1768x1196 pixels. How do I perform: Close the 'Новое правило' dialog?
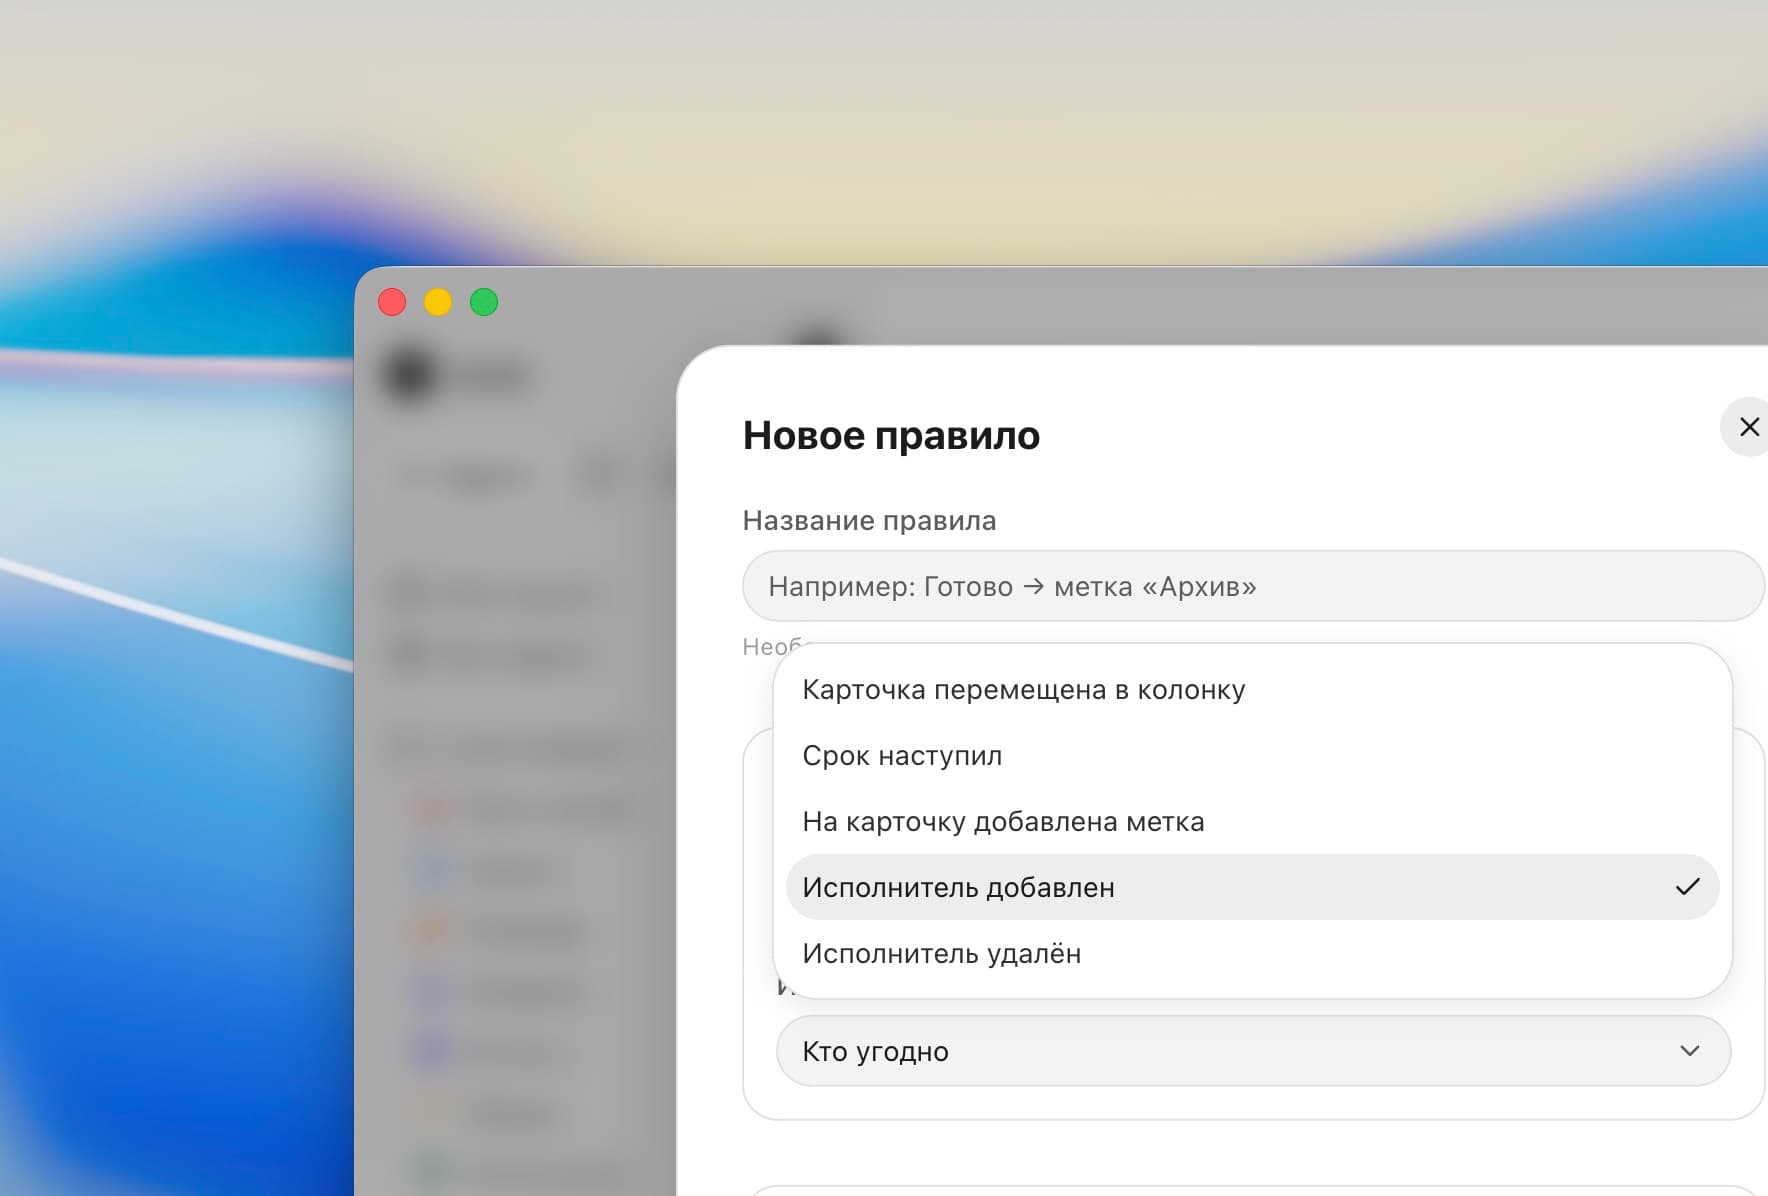click(x=1749, y=427)
